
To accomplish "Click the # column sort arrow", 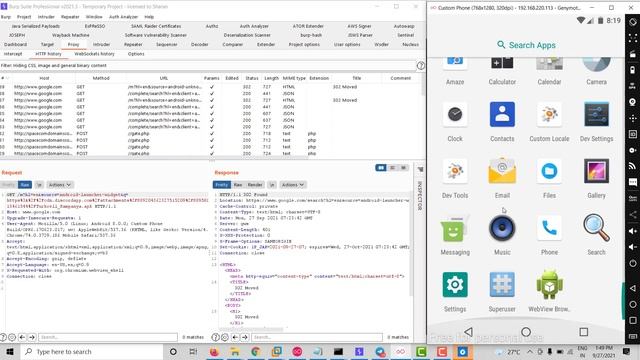I will point(7,78).
